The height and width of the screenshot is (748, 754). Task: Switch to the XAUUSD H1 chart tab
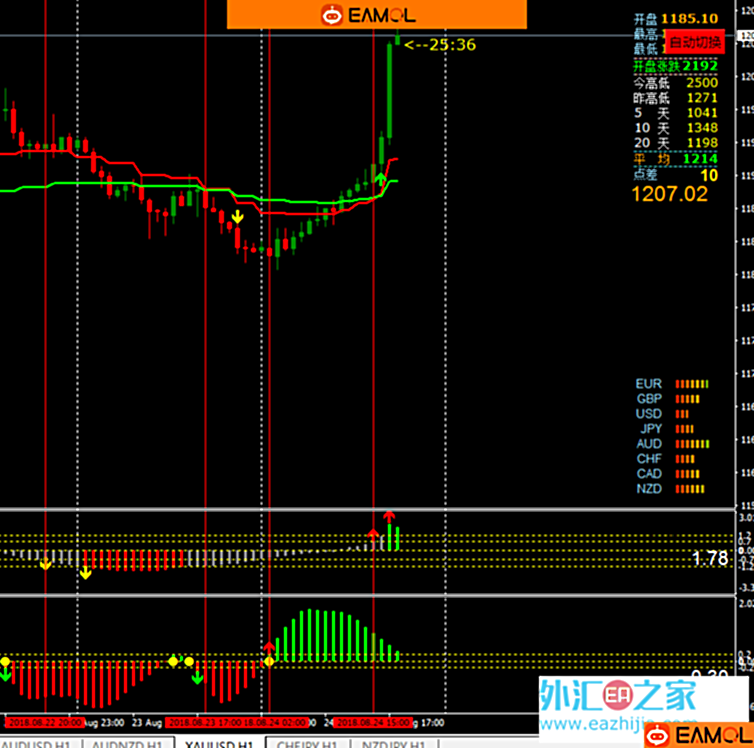tap(219, 741)
